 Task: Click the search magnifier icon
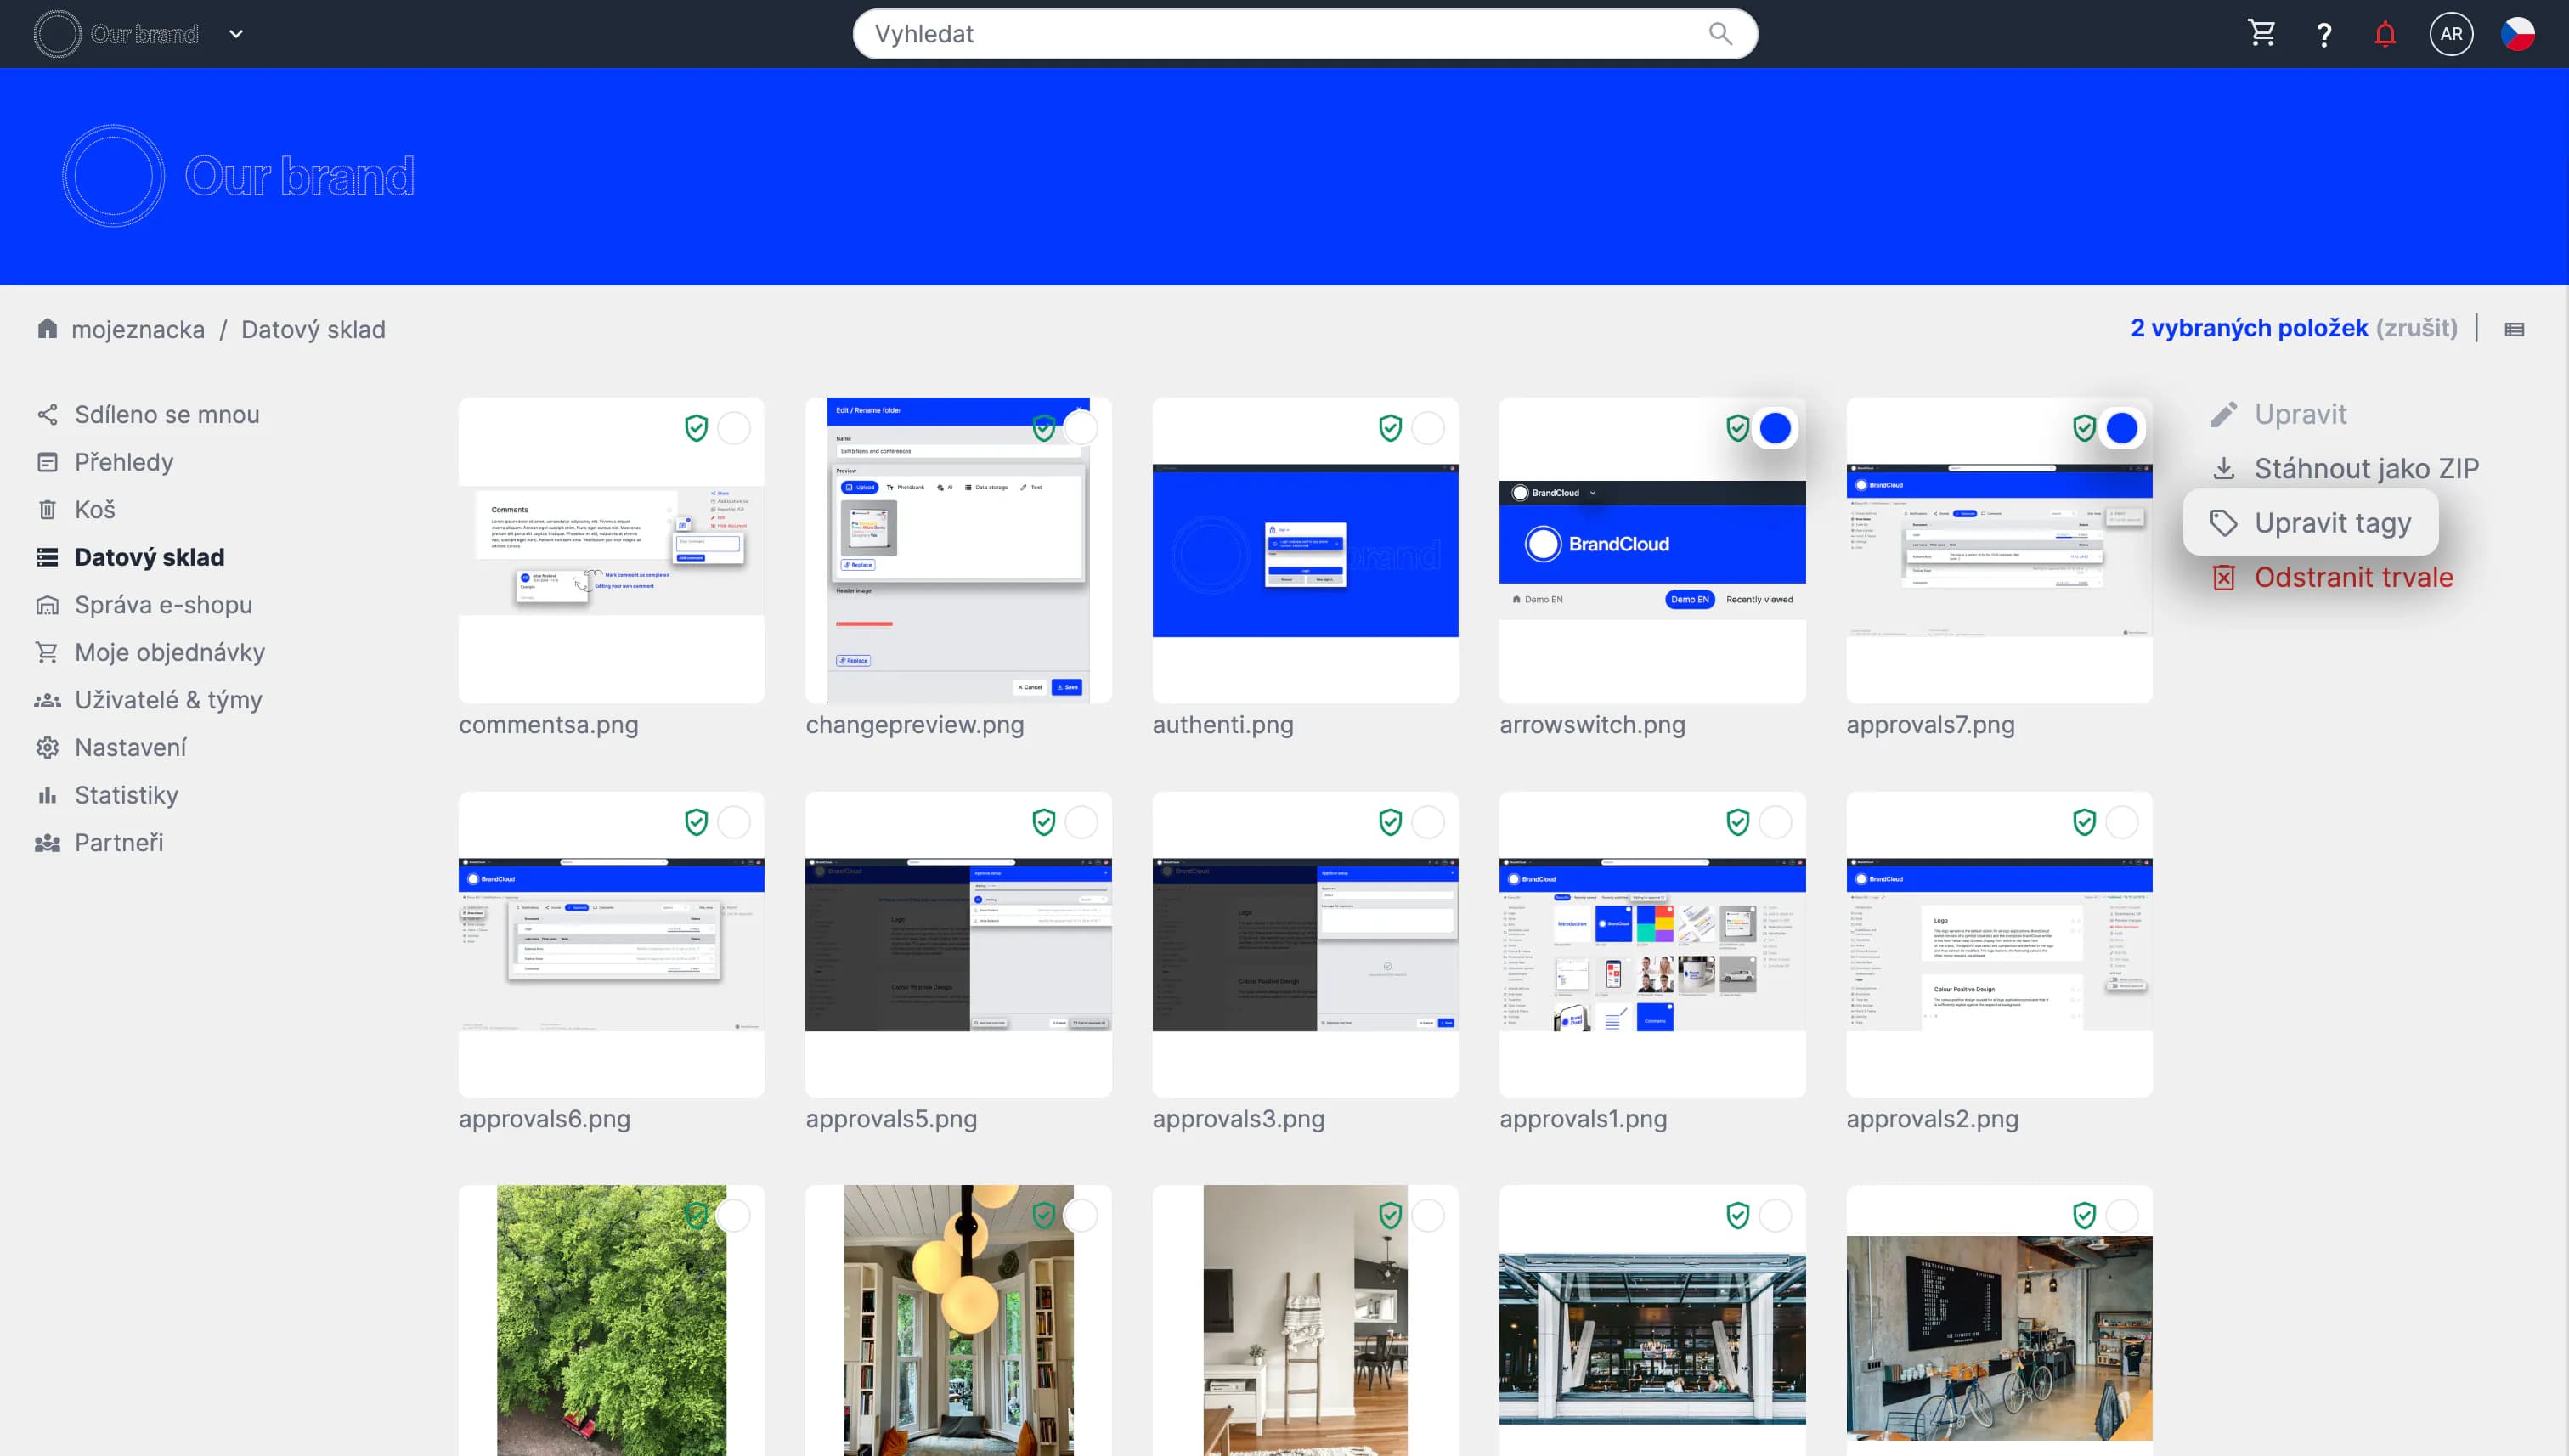point(1720,34)
